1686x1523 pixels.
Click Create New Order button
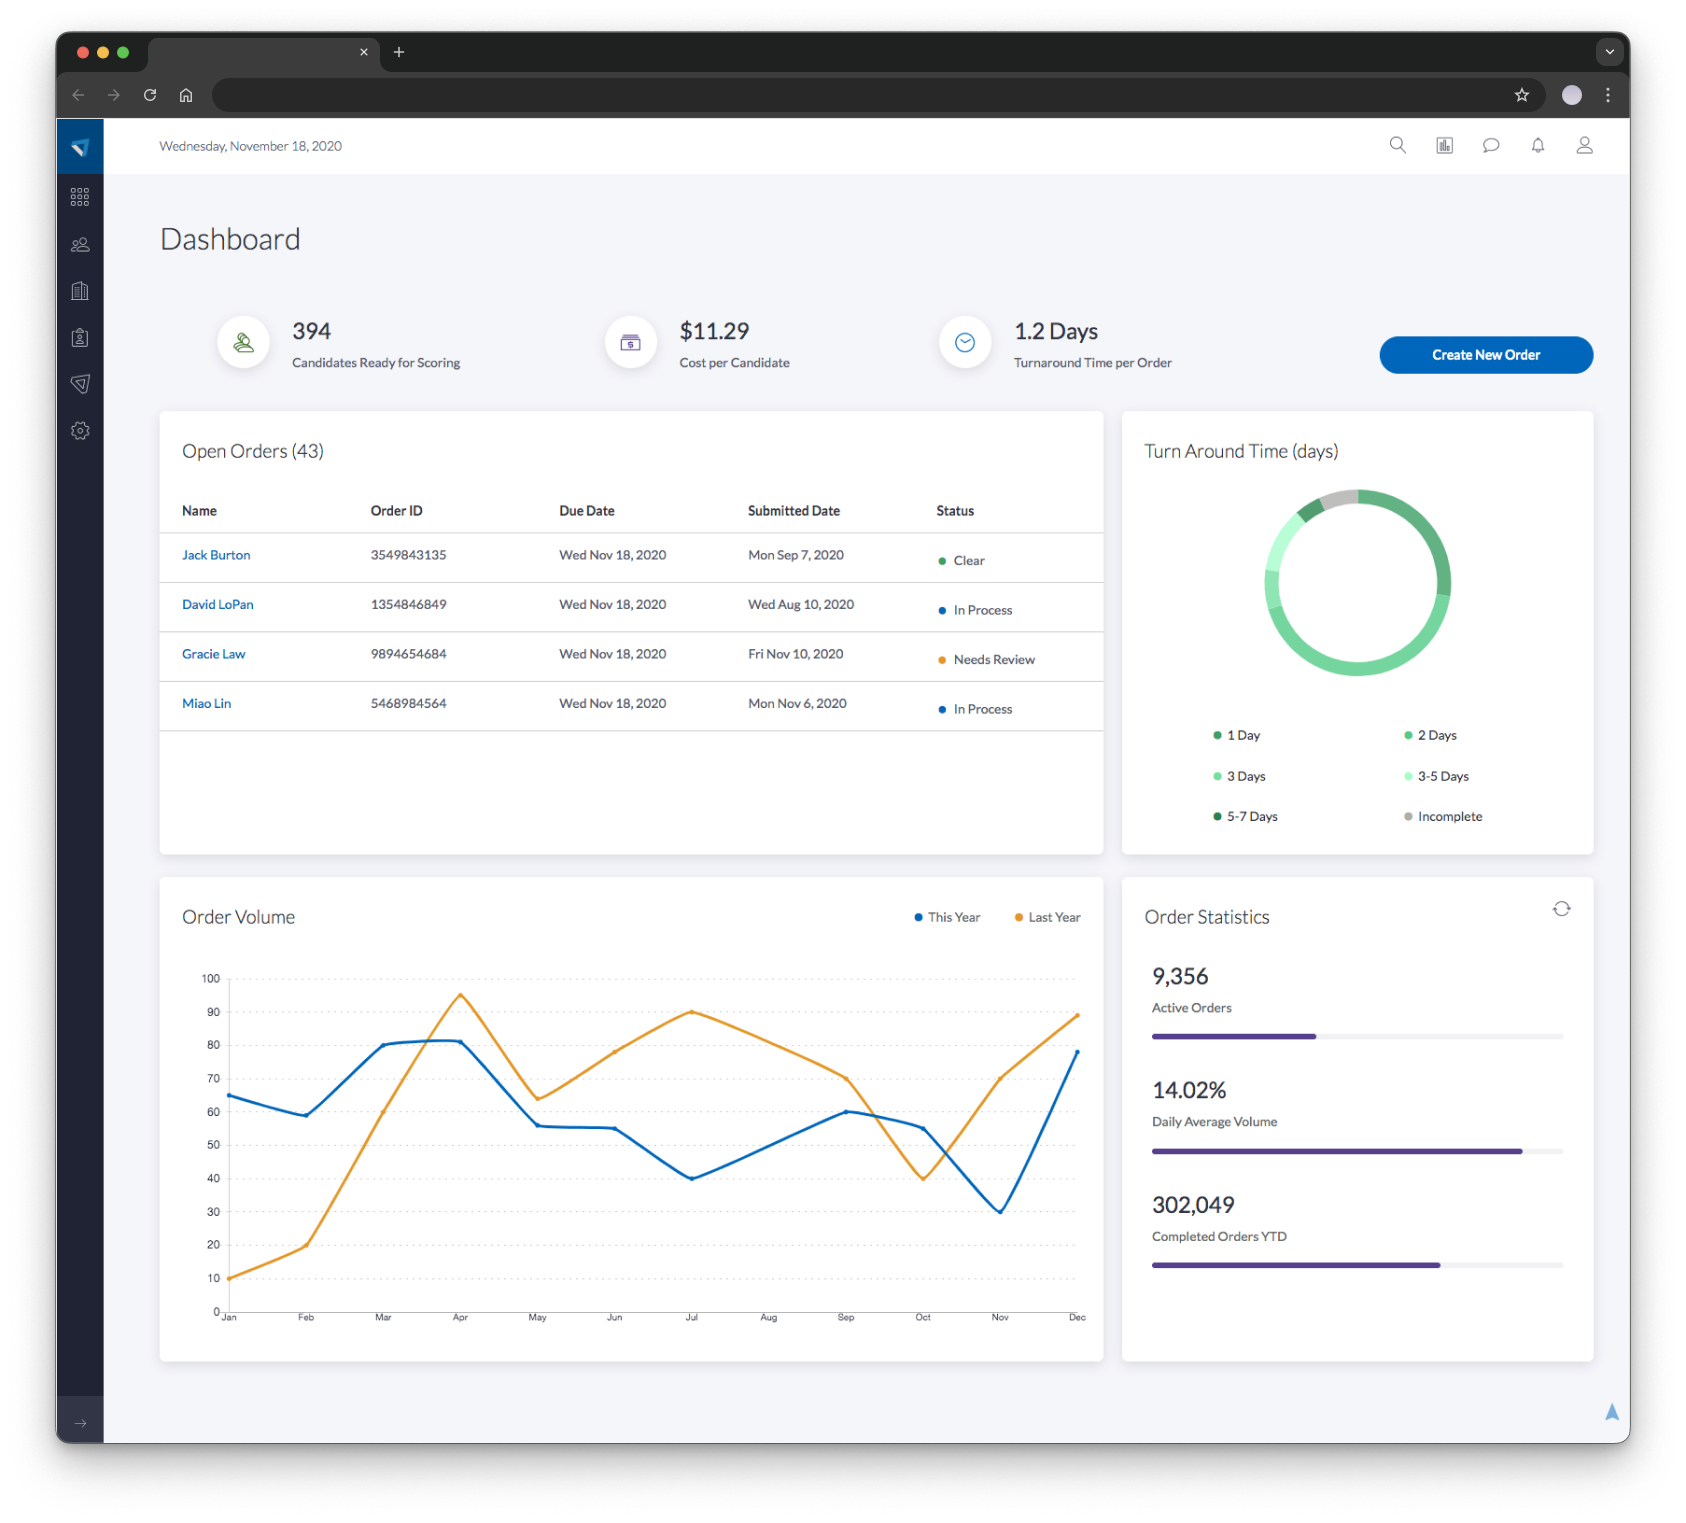tap(1486, 355)
